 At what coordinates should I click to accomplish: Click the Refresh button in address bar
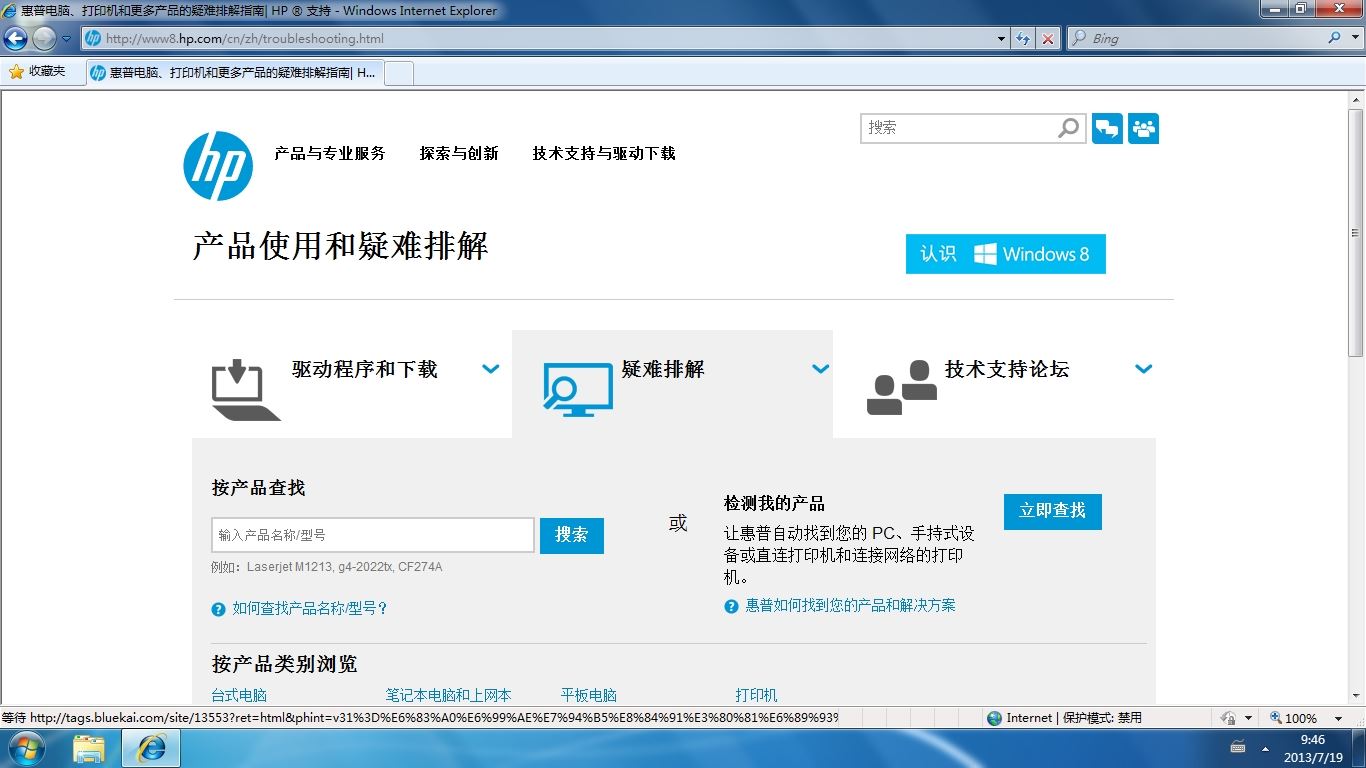[1022, 39]
